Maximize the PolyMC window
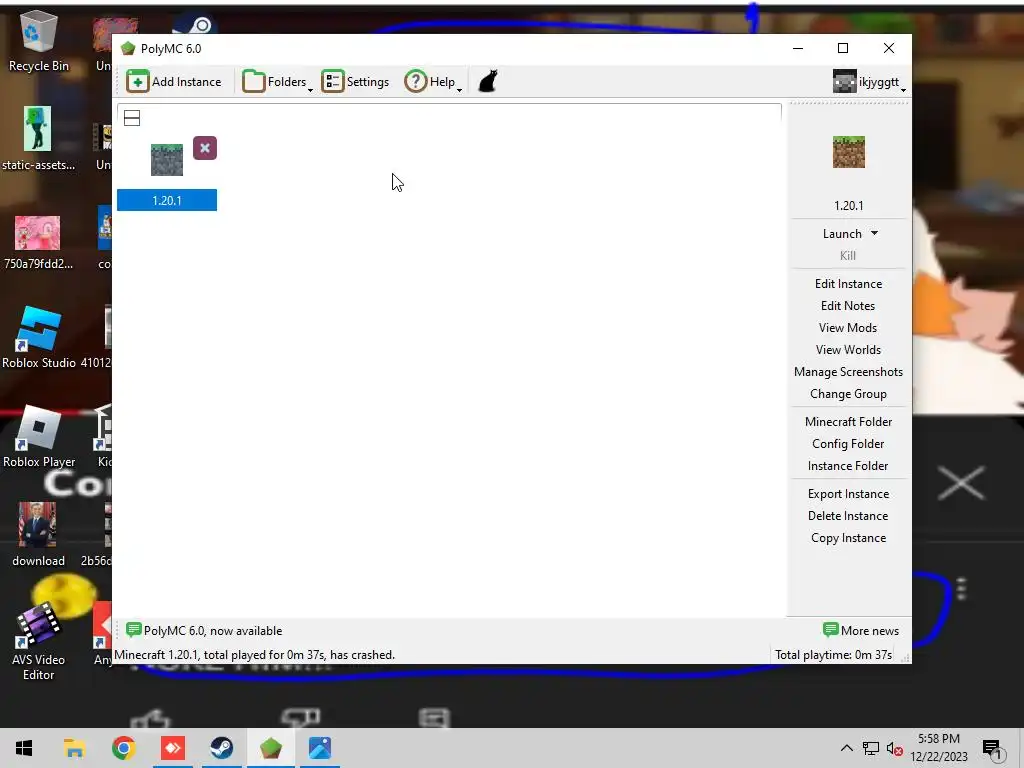1024x768 pixels. pyautogui.click(x=843, y=48)
